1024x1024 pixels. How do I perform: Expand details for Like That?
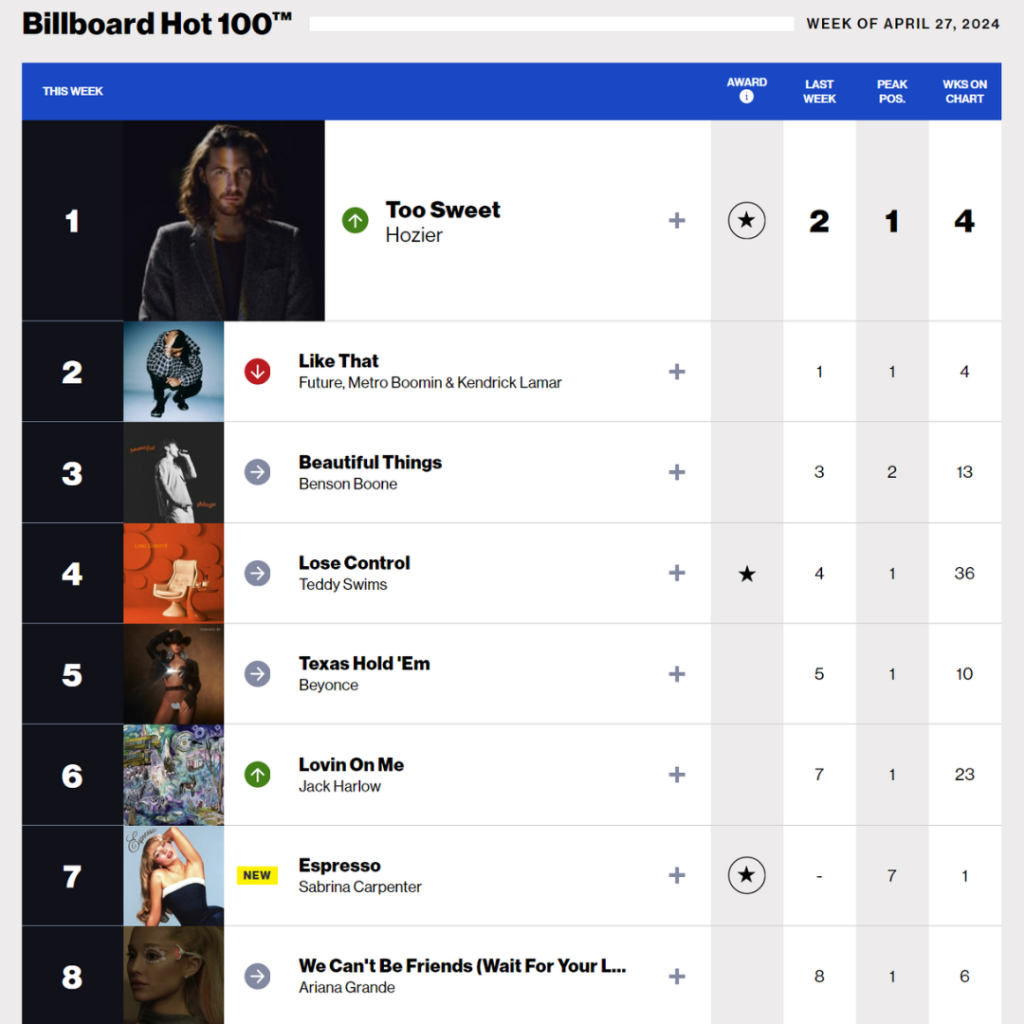click(677, 372)
